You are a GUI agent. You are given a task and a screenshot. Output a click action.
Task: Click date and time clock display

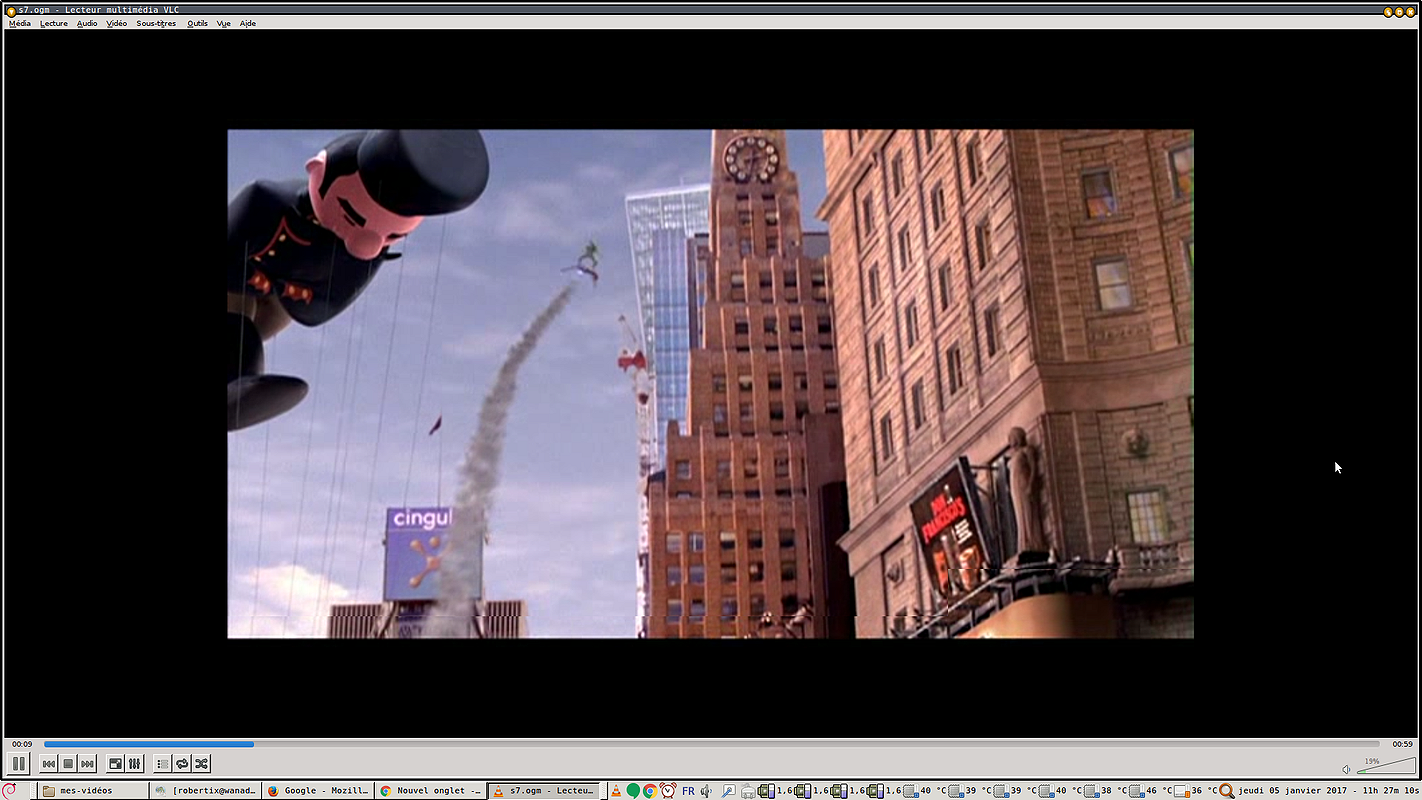click(x=1328, y=791)
